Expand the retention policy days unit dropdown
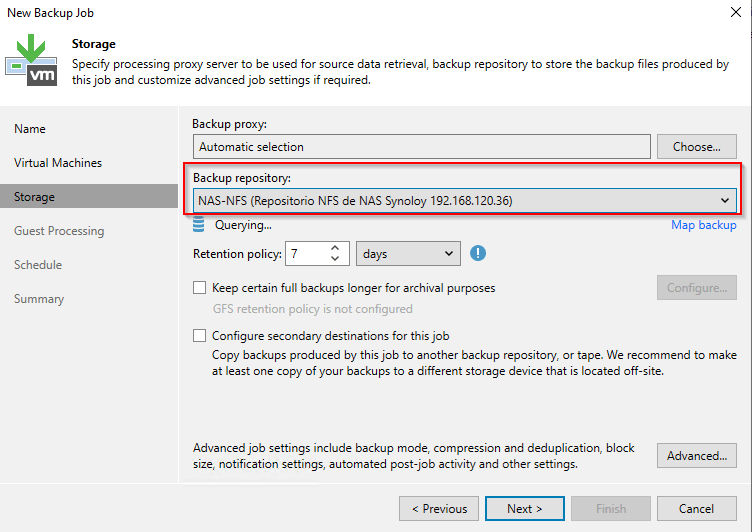752x532 pixels. coord(408,254)
